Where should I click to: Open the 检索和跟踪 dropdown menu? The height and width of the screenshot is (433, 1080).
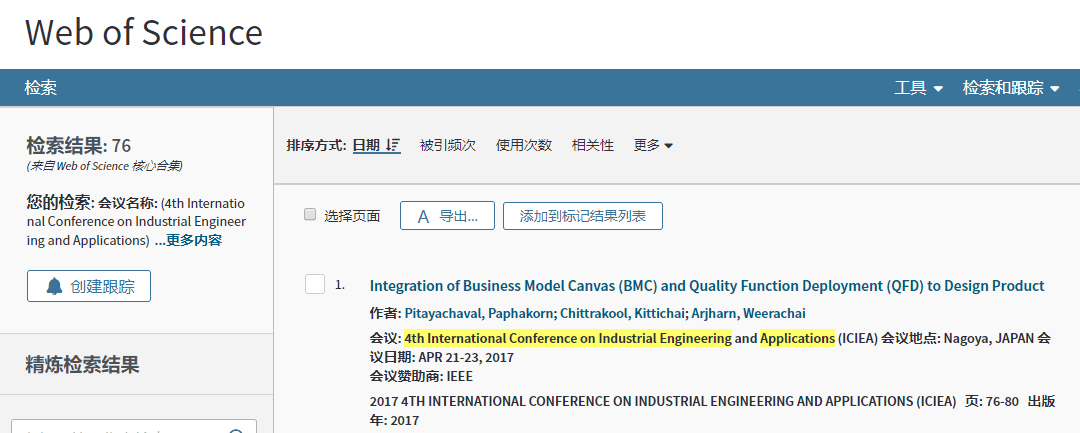point(1011,88)
